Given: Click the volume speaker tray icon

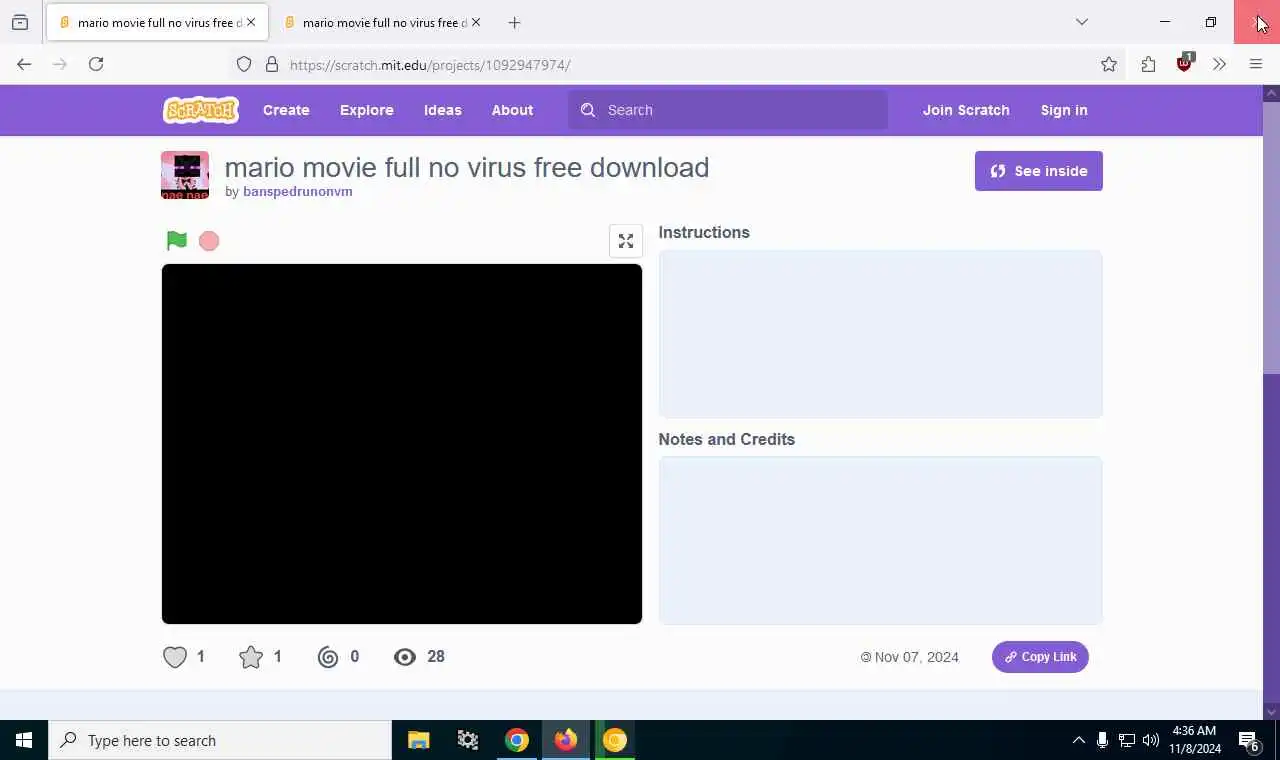Looking at the screenshot, I should coord(1151,740).
